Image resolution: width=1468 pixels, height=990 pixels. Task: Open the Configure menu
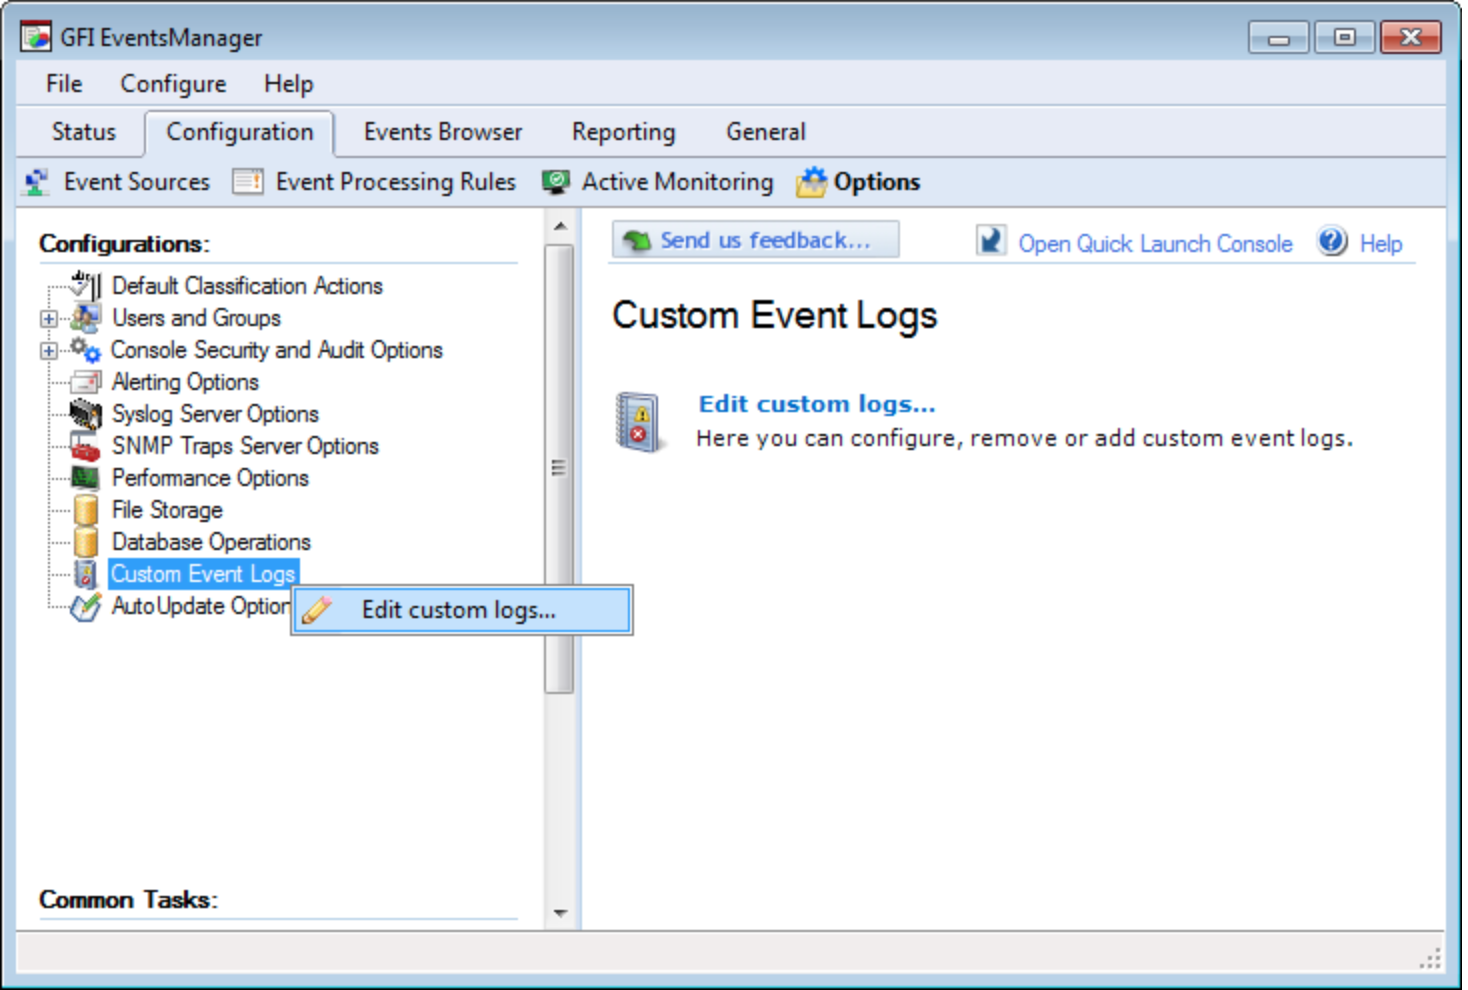click(173, 84)
